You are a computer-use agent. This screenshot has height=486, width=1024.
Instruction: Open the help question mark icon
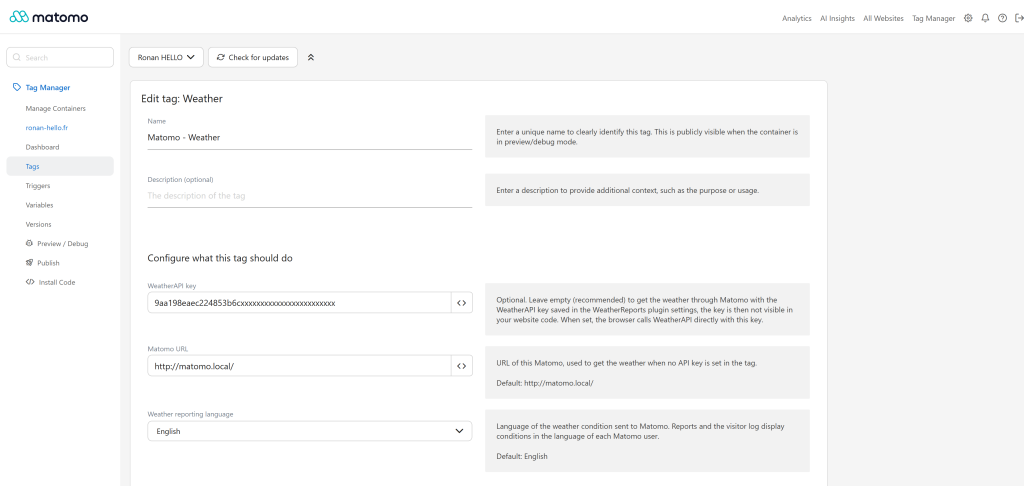point(1002,18)
